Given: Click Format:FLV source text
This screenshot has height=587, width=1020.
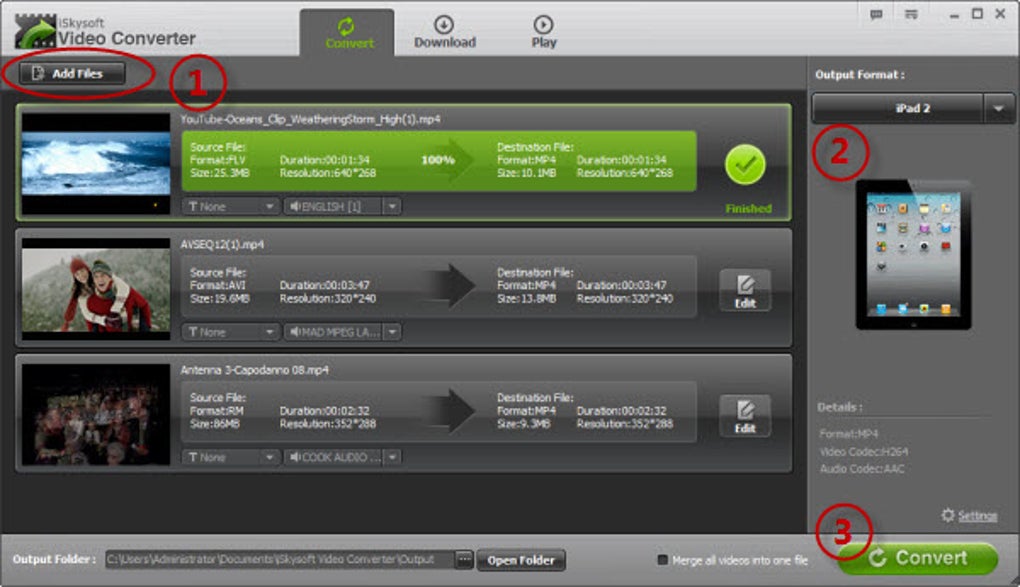Looking at the screenshot, I should pos(217,160).
